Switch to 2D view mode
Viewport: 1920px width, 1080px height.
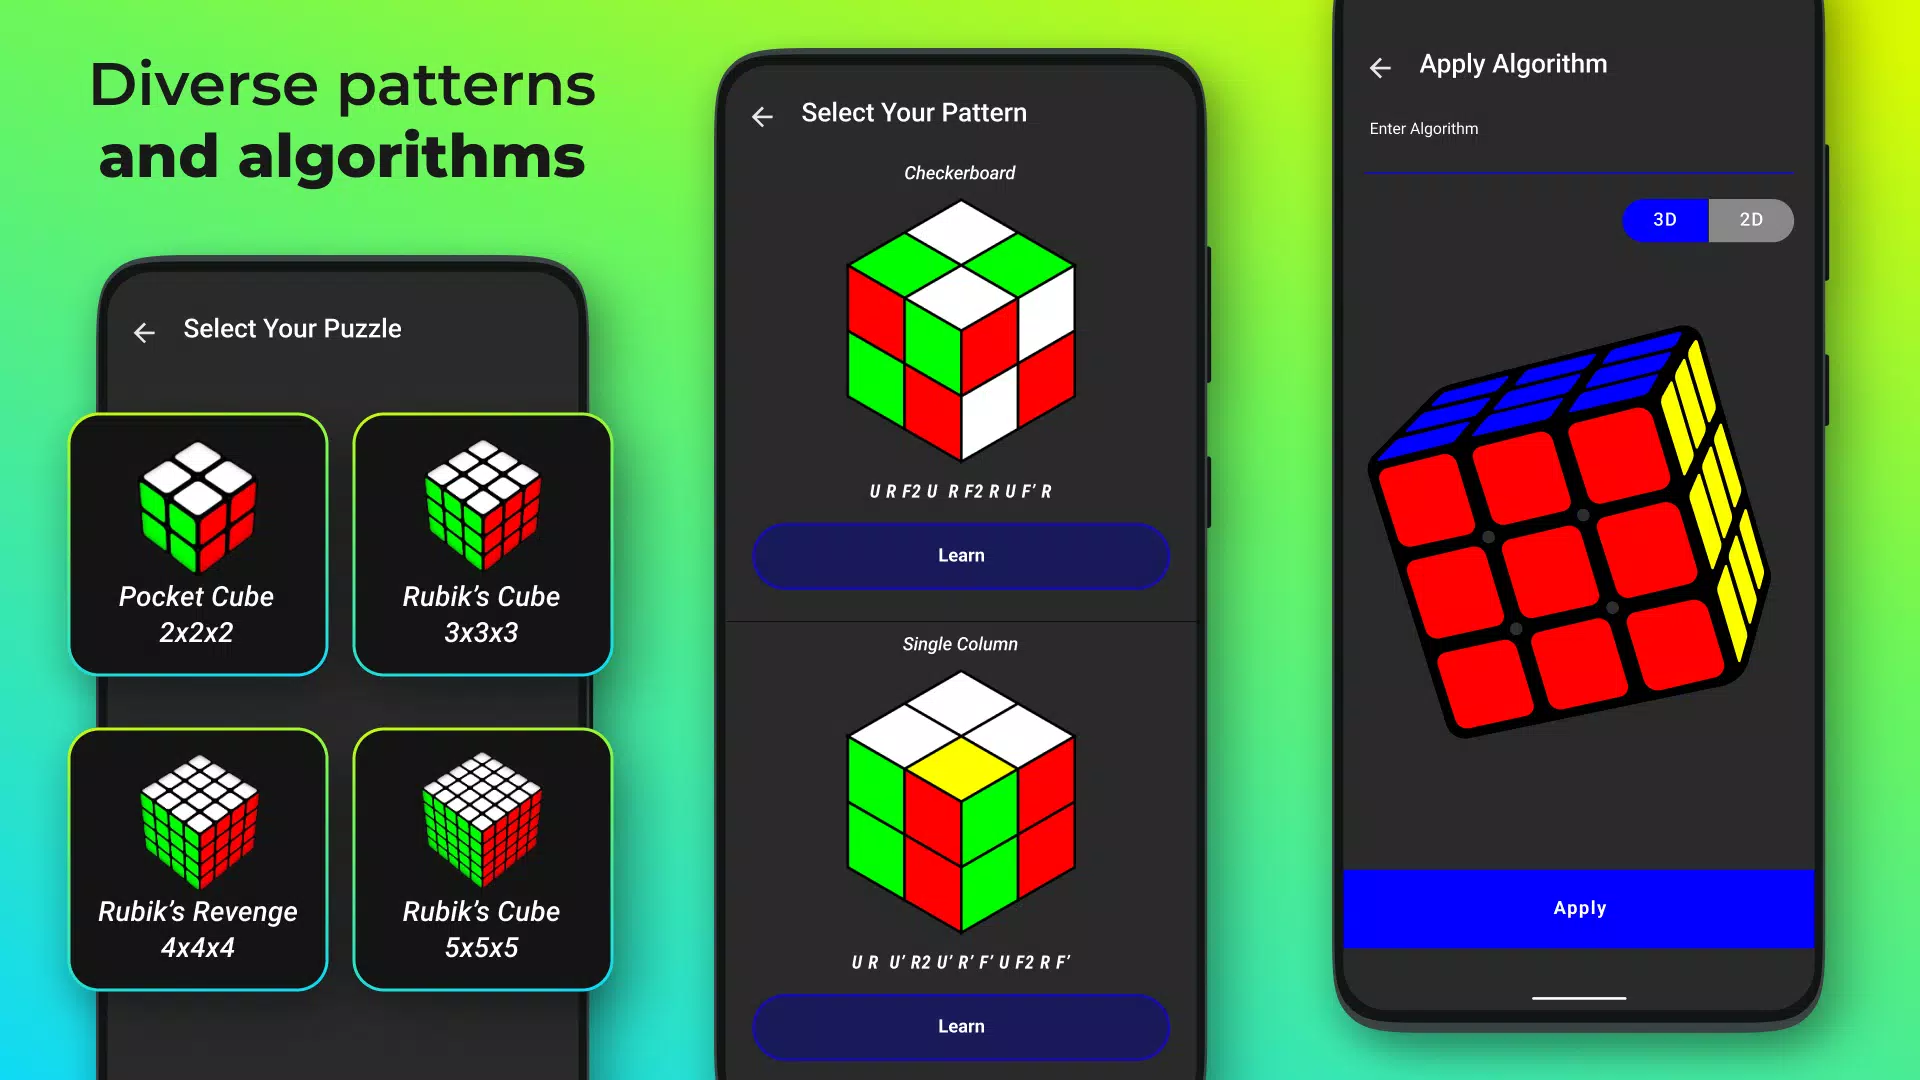click(1751, 220)
